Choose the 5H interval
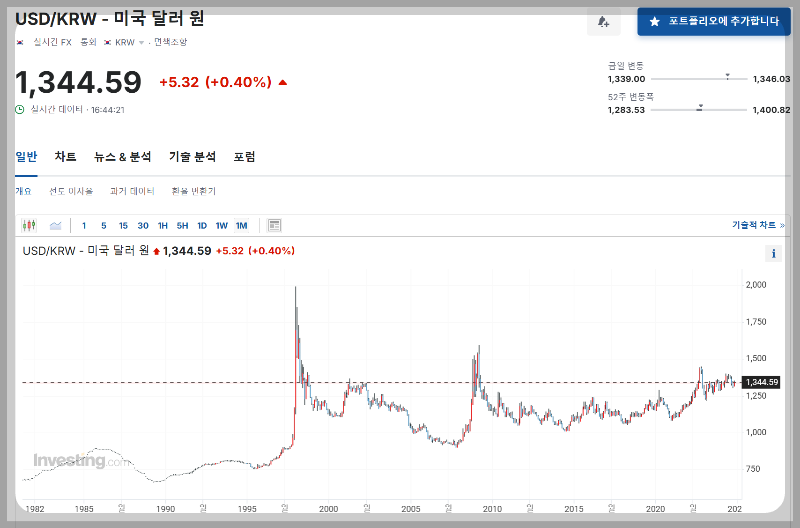Viewport: 800px width, 528px height. (x=182, y=225)
